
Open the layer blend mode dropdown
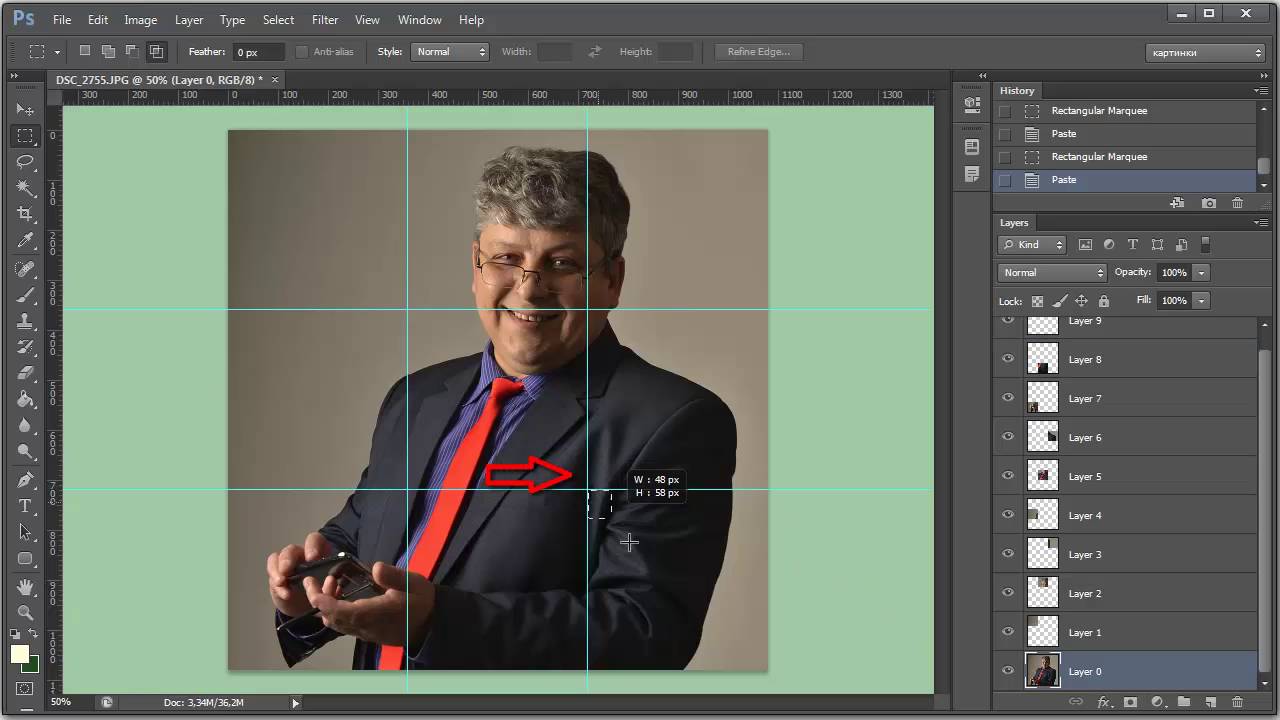click(x=1051, y=272)
